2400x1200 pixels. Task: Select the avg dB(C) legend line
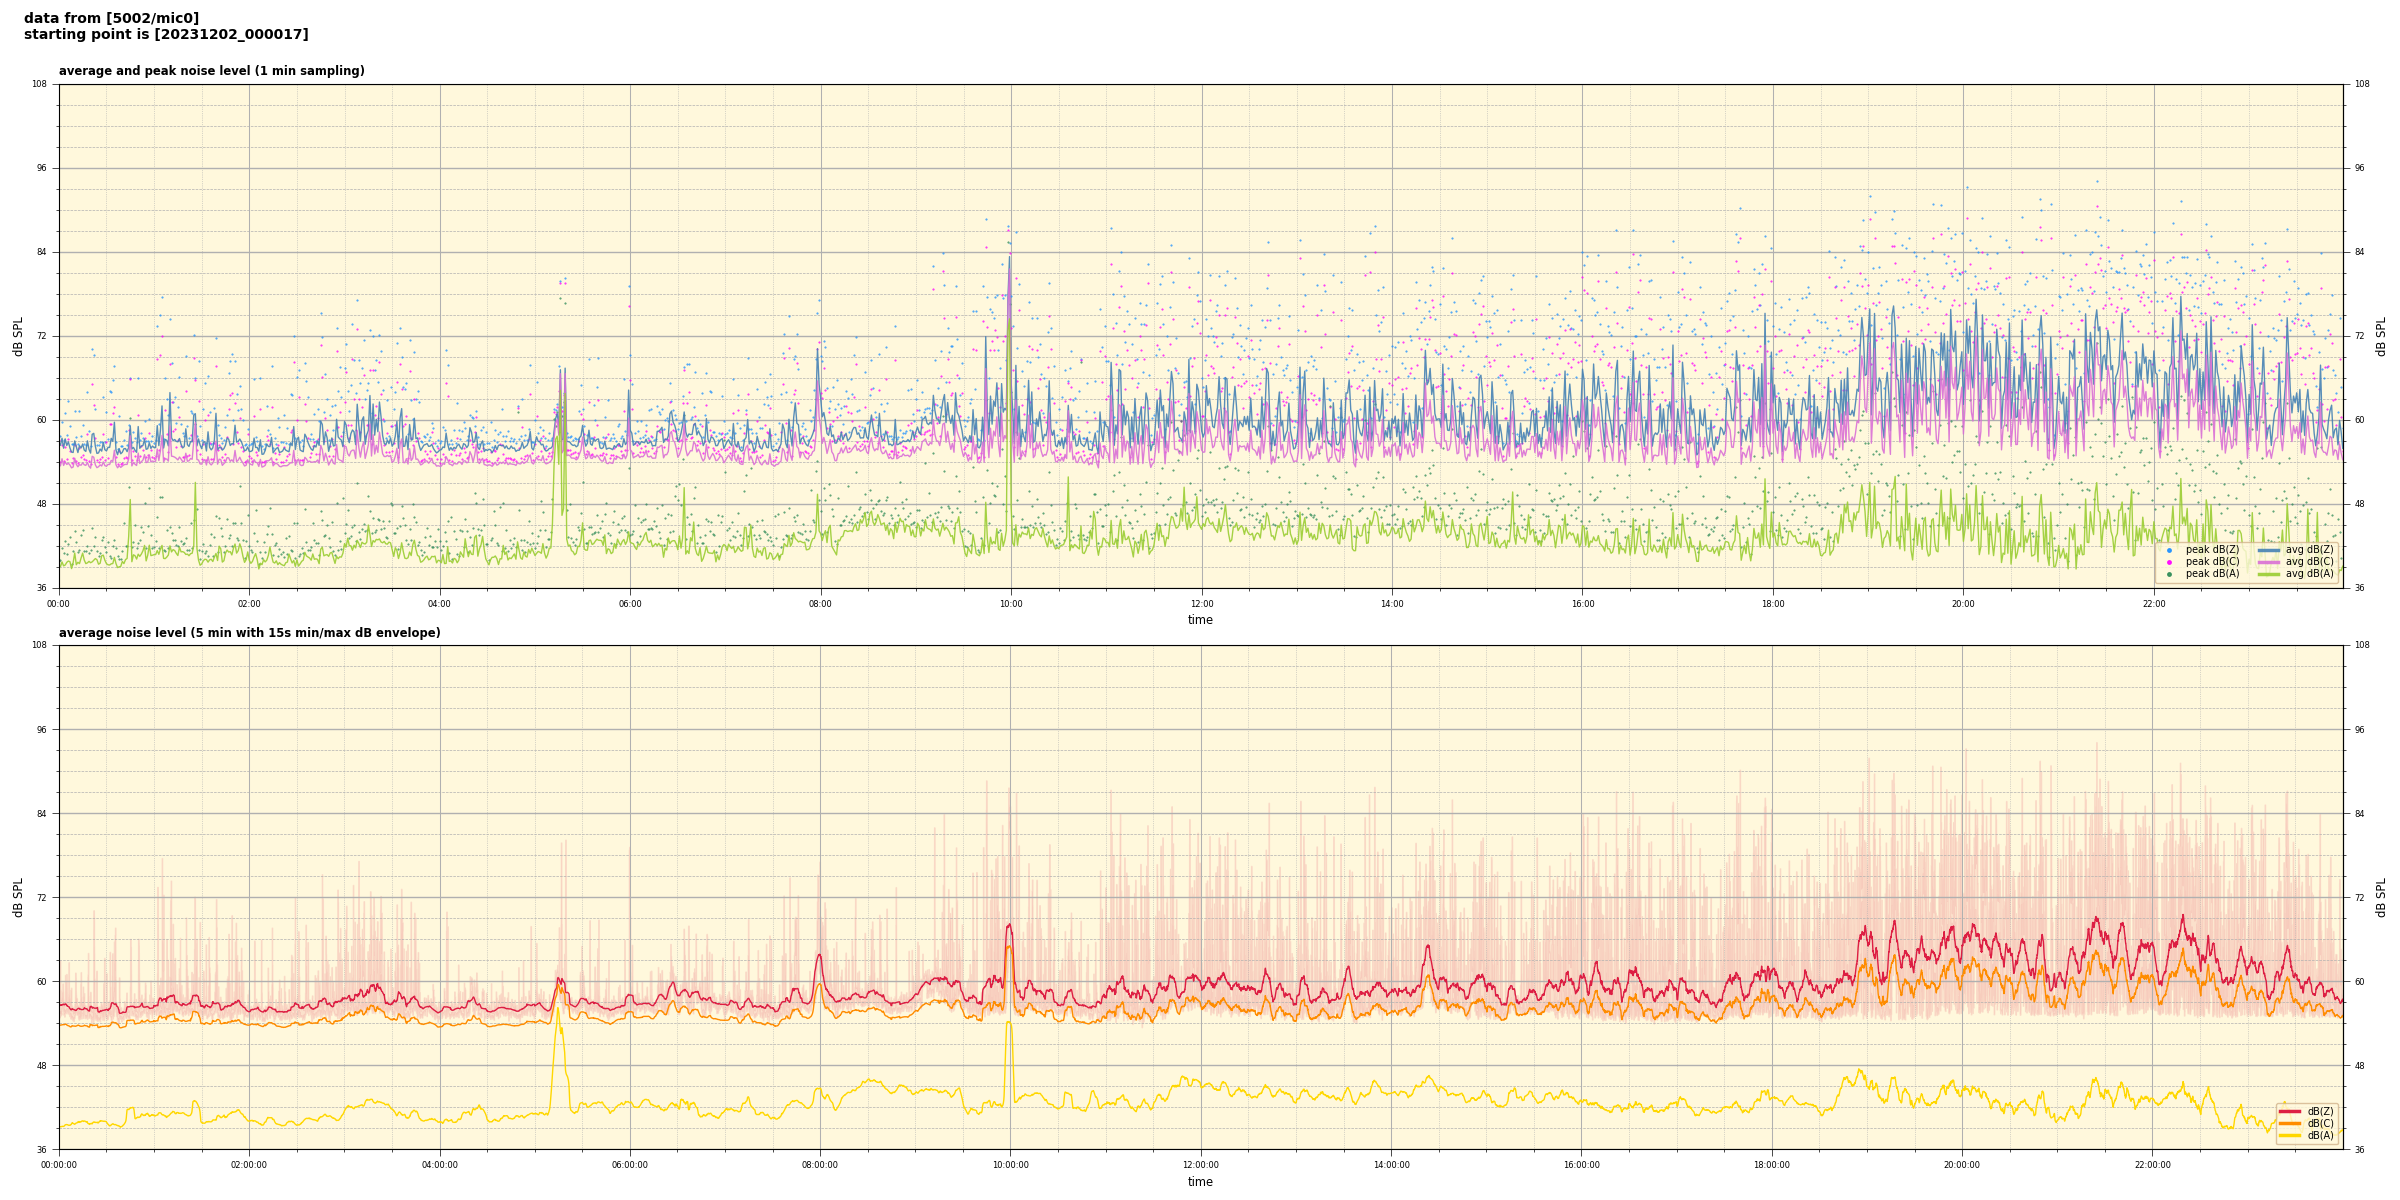point(2269,562)
